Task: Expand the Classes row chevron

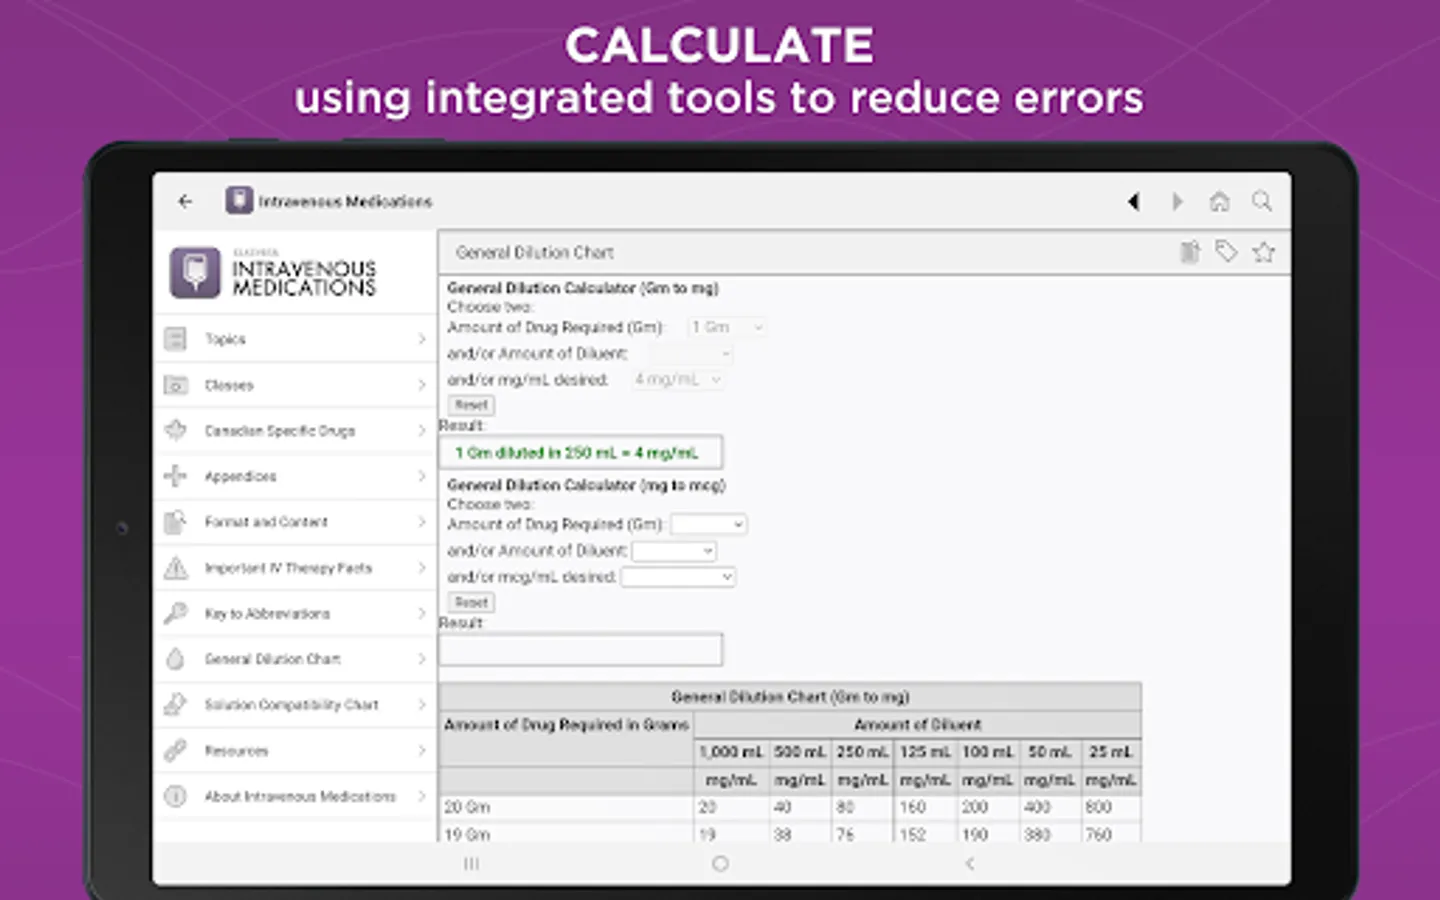Action: 421,385
